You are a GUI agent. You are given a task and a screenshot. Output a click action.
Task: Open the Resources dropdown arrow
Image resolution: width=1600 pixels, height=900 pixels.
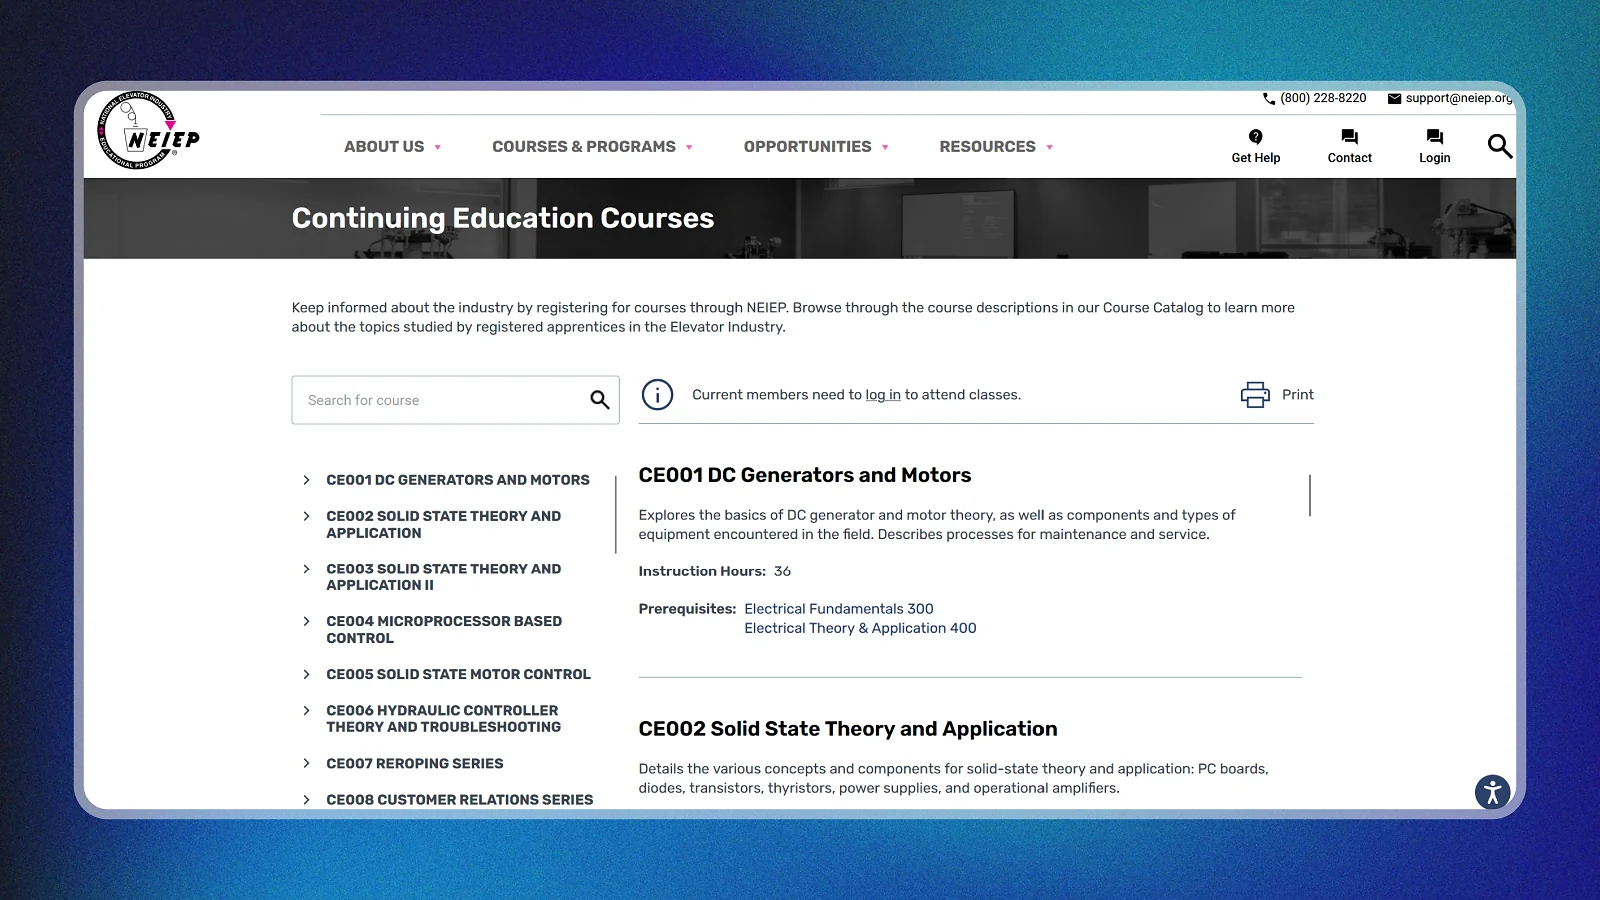(x=1049, y=147)
